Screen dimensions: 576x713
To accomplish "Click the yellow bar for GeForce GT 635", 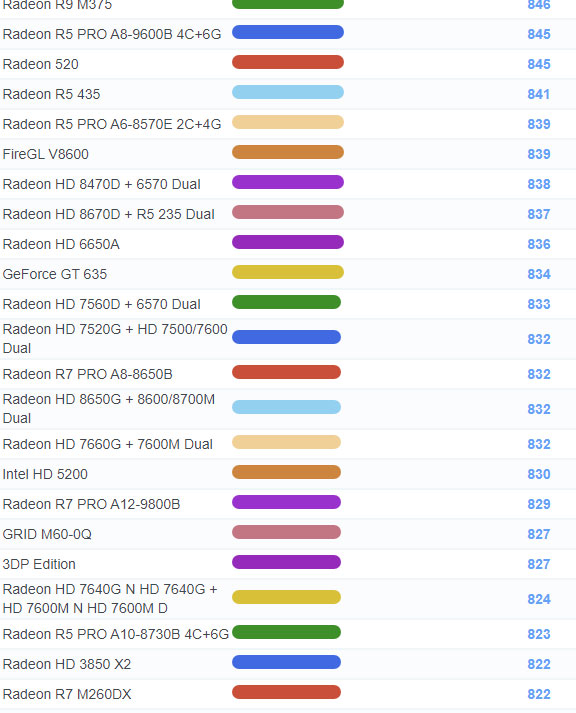I will point(288,272).
